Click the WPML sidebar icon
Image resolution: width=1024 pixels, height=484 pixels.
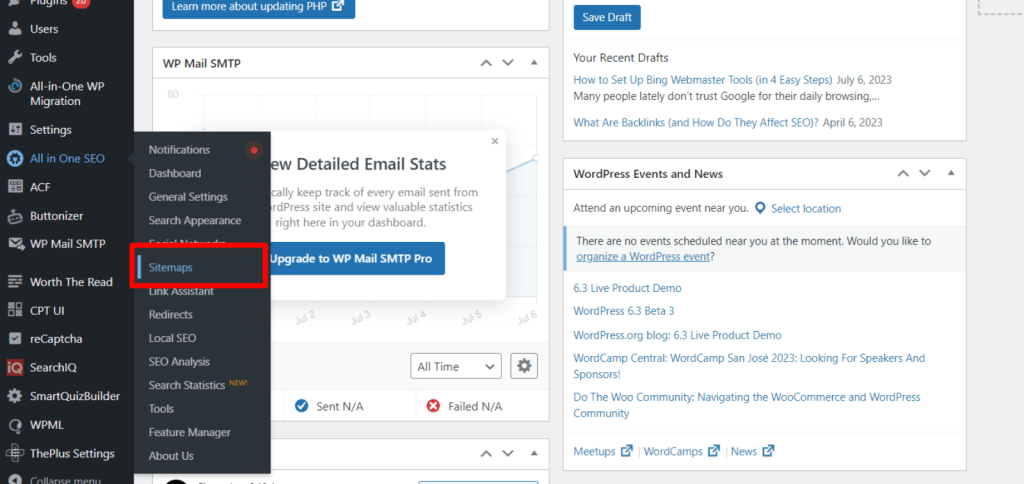pos(15,425)
